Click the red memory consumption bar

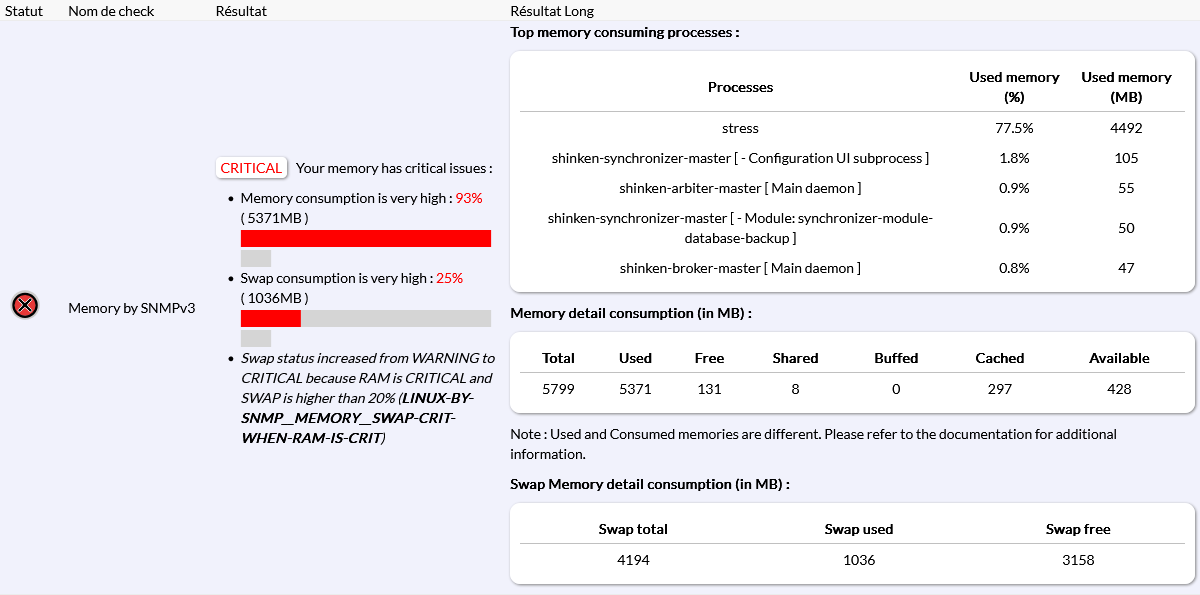pyautogui.click(x=365, y=238)
